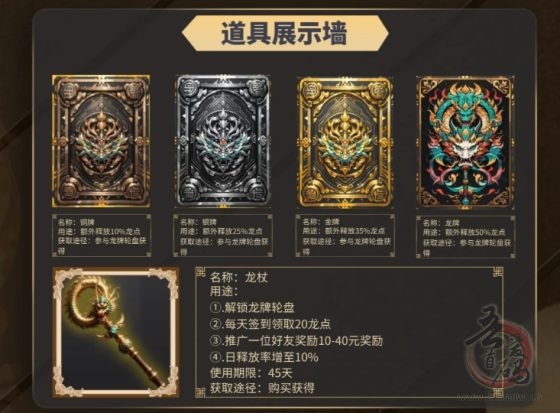Image resolution: width=560 pixels, height=413 pixels.
Task: Click the 金牌 description box with 35%龙点
Action: pyautogui.click(x=345, y=235)
